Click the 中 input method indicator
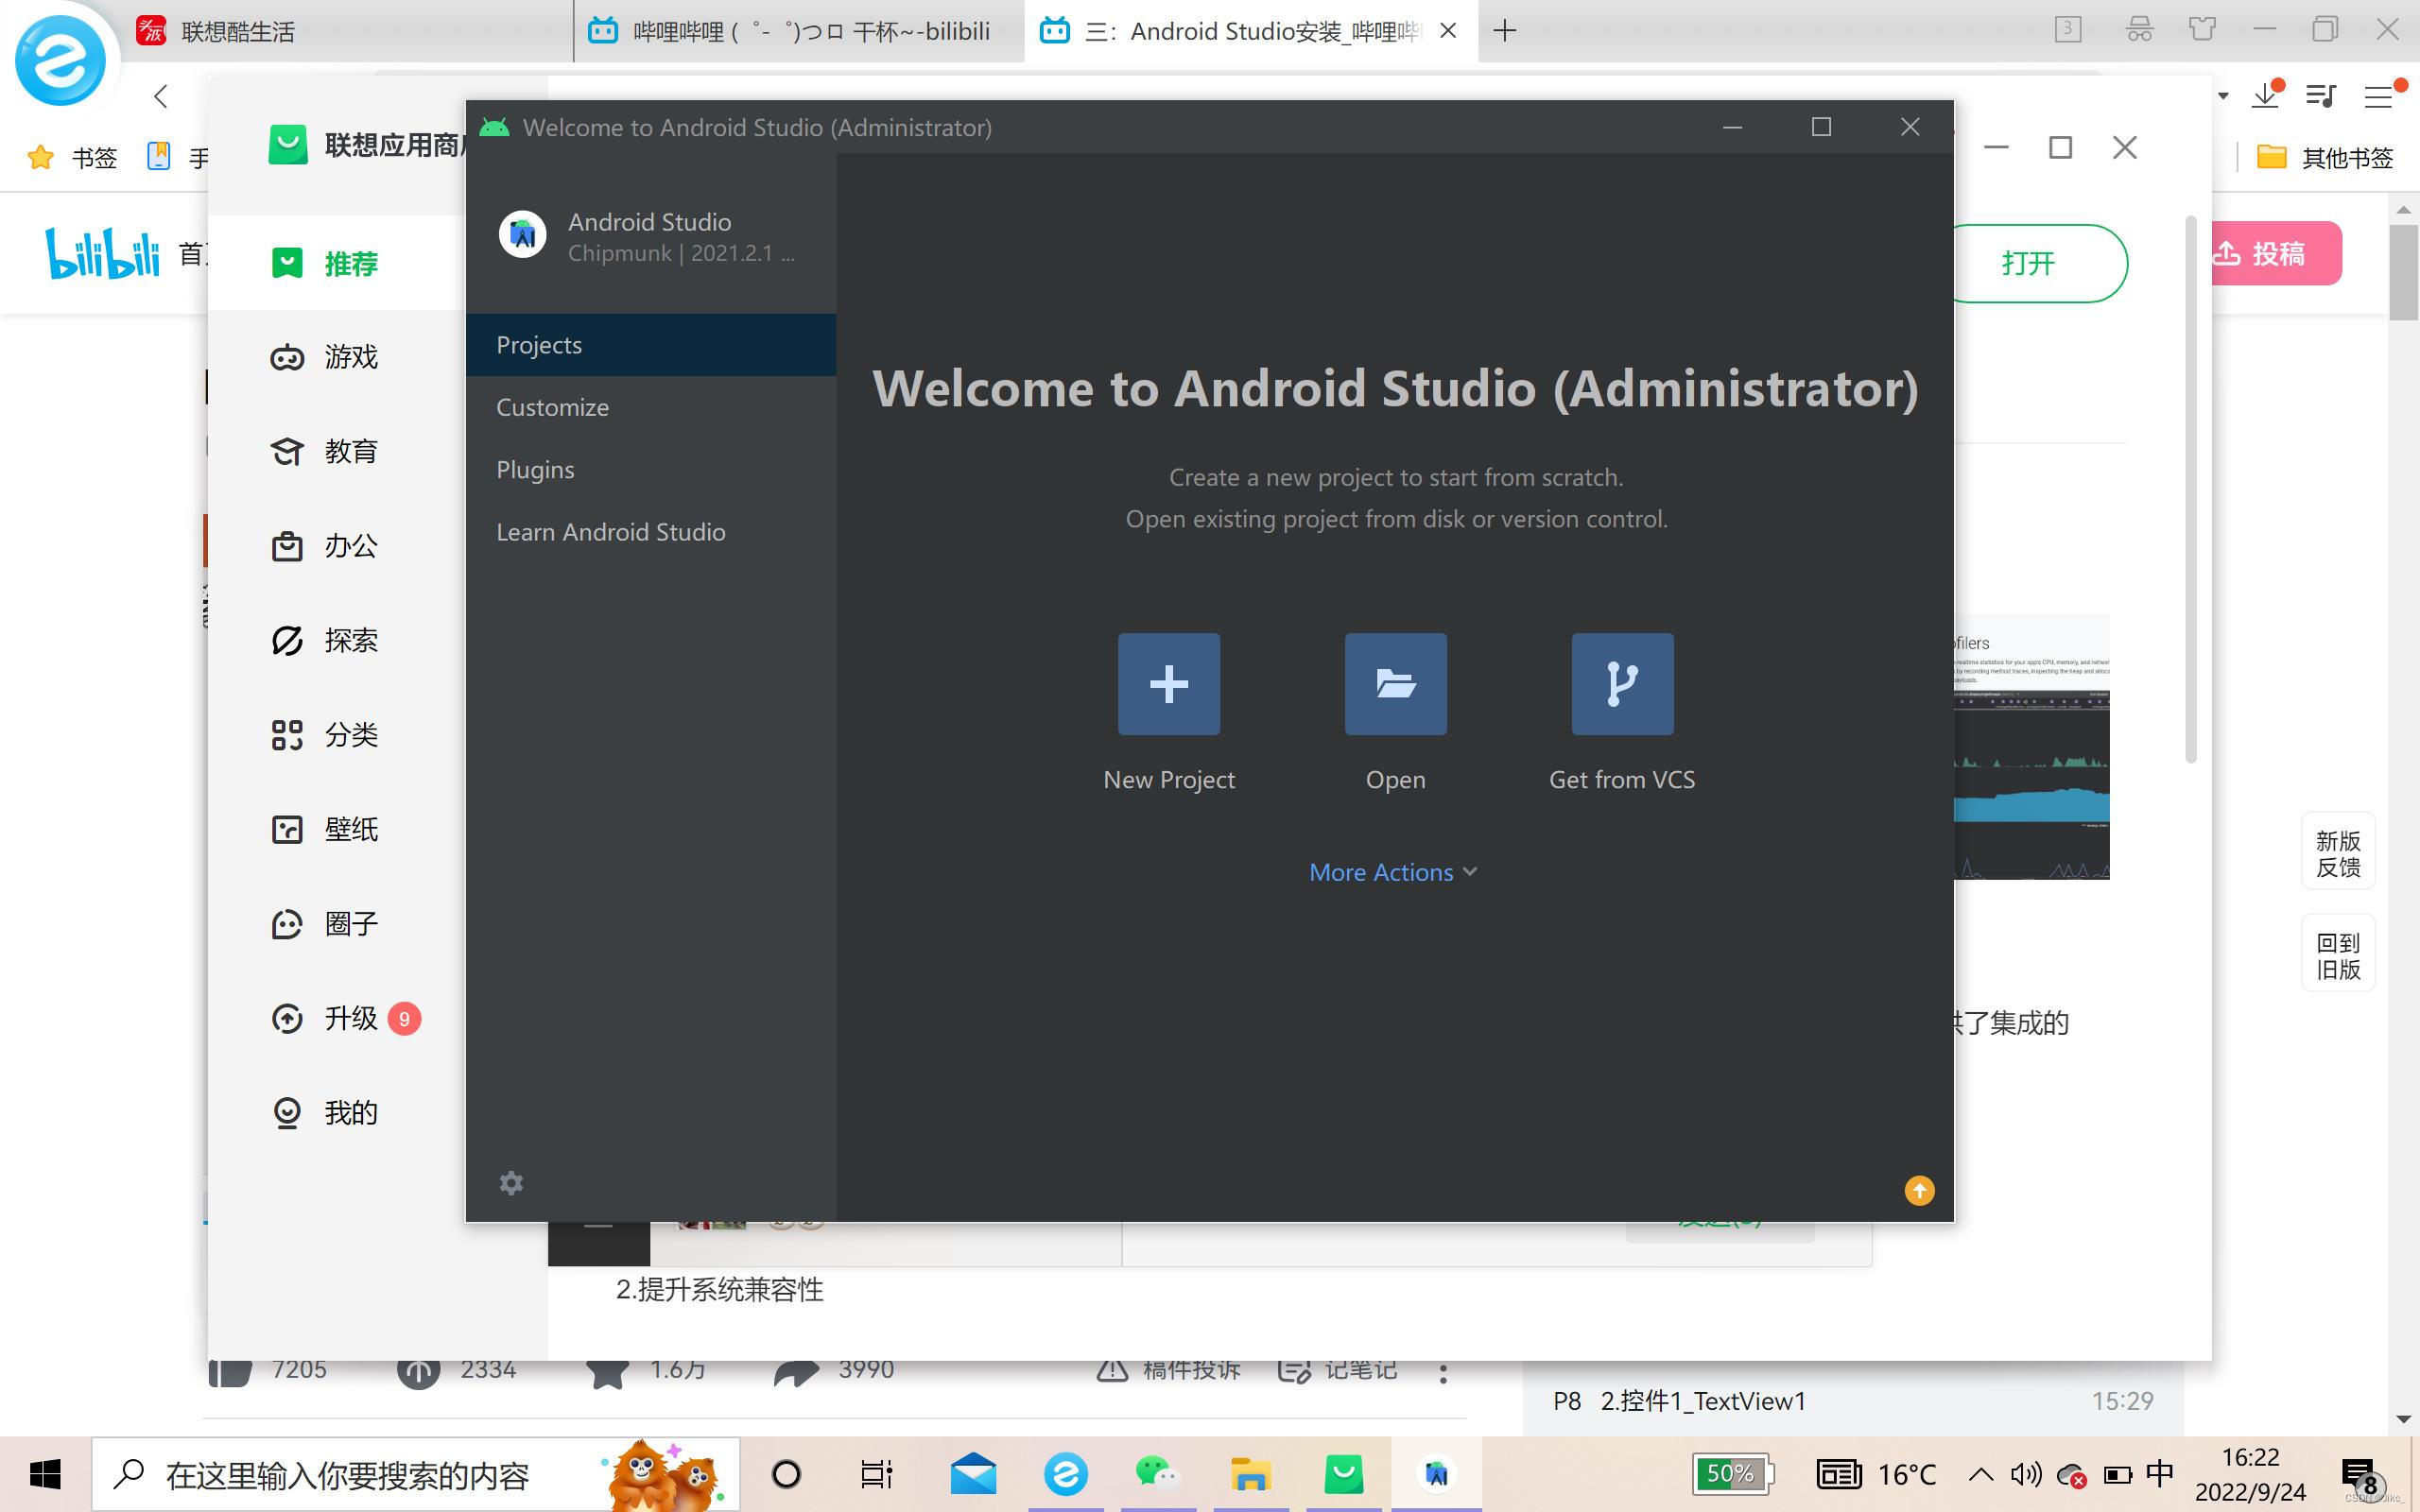The height and width of the screenshot is (1512, 2420). [x=2160, y=1474]
